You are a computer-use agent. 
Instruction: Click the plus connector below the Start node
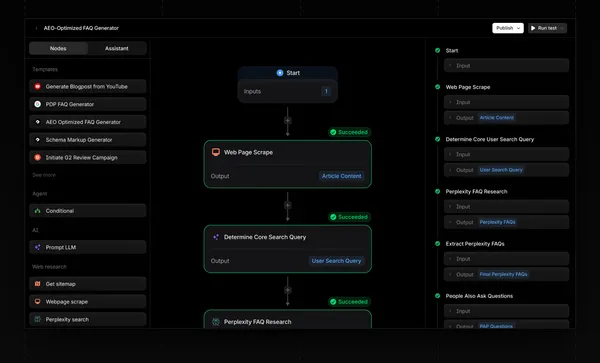pos(288,120)
